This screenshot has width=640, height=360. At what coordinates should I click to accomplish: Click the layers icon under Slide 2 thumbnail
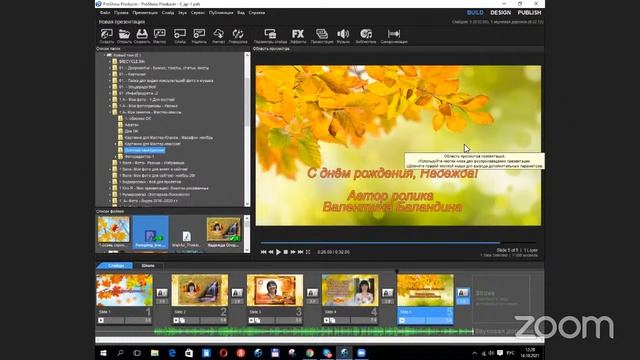(x=182, y=320)
